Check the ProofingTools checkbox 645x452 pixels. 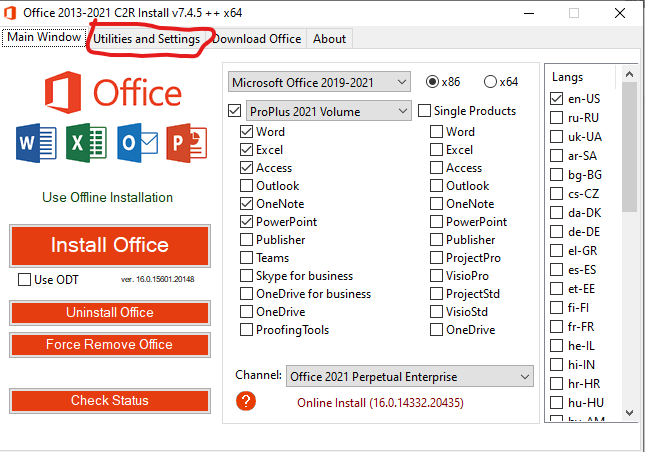coord(246,330)
